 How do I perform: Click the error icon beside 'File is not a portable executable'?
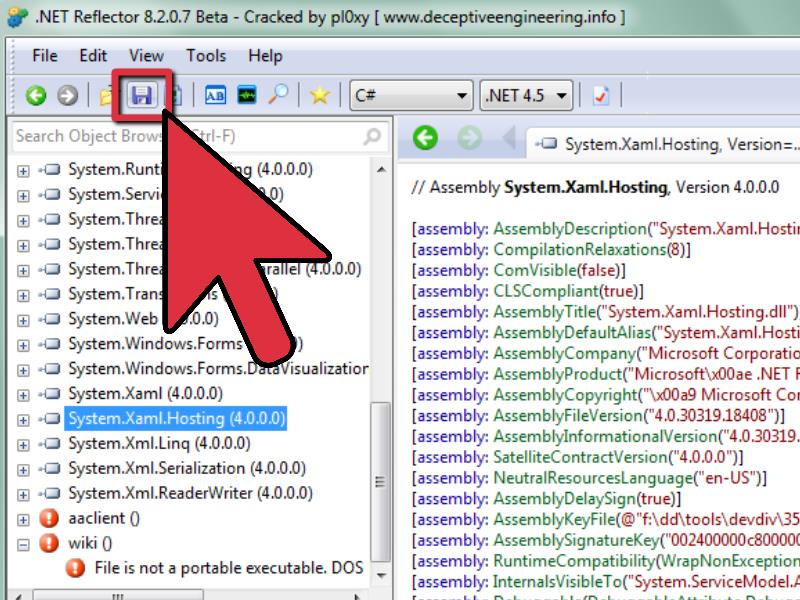click(x=76, y=568)
